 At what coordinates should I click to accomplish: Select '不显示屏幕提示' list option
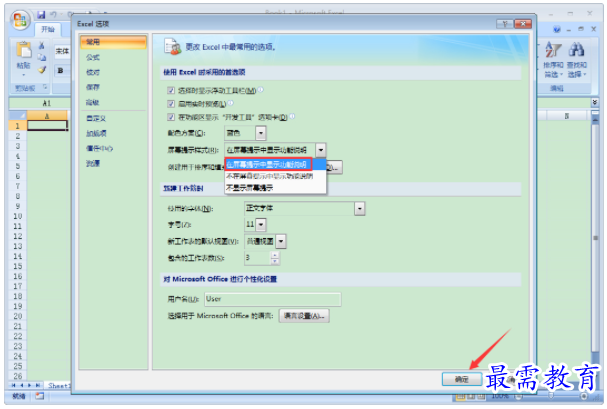275,188
